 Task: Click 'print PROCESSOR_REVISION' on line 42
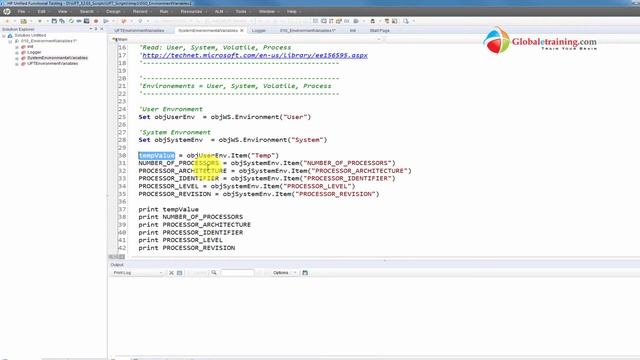click(x=187, y=248)
